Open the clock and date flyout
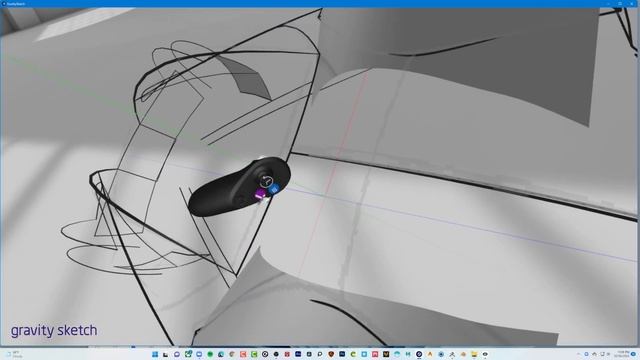Screen dimensions: 640x360 [623, 354]
